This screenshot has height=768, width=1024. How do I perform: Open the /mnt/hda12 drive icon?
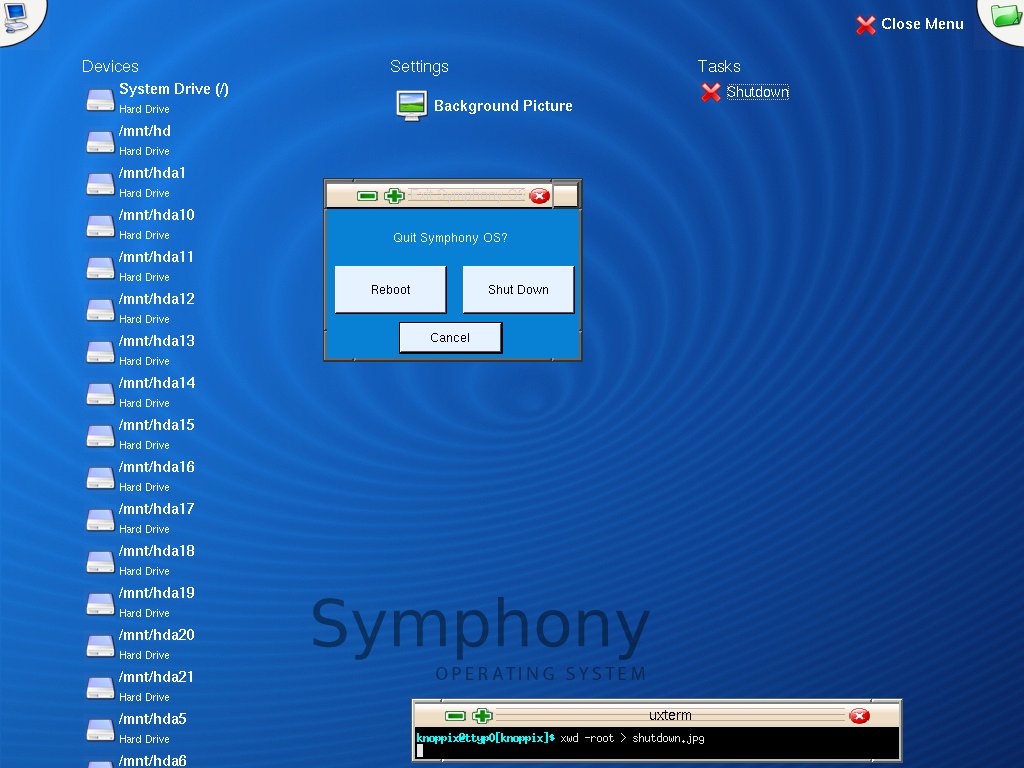coord(101,308)
